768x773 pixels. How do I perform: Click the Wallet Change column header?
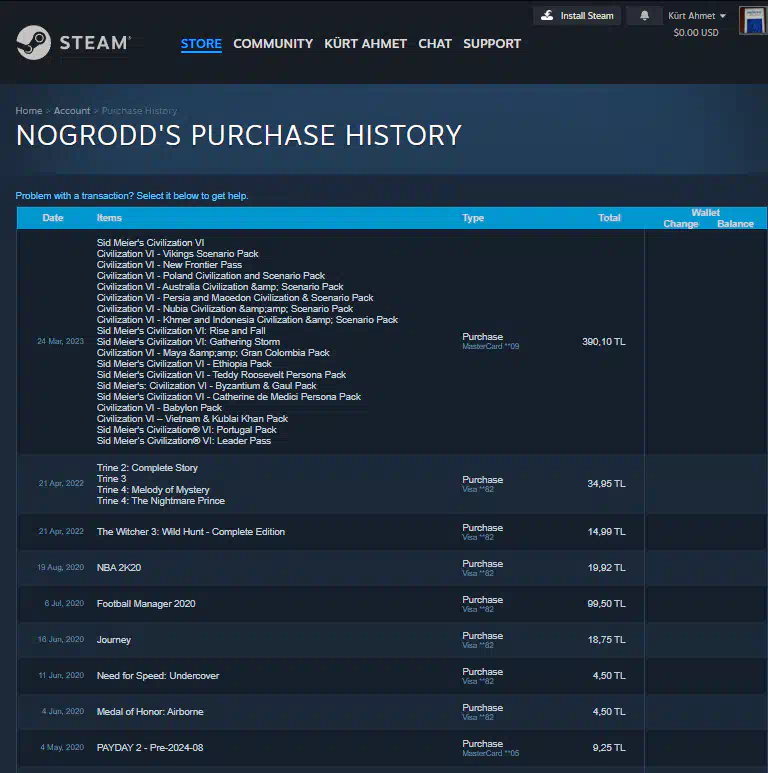(681, 224)
